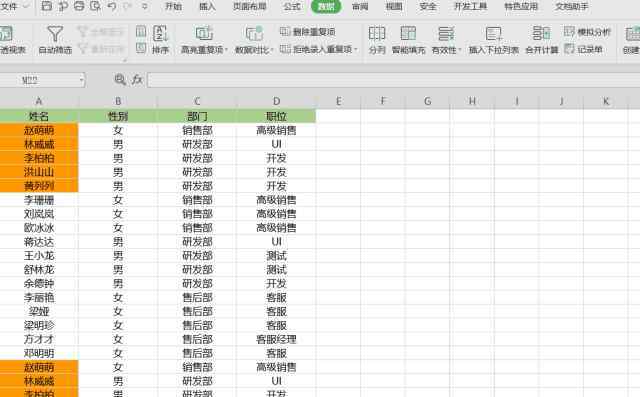640x397 pixels.
Task: Click the descending sort icon beside 排序
Action: (x=141, y=48)
